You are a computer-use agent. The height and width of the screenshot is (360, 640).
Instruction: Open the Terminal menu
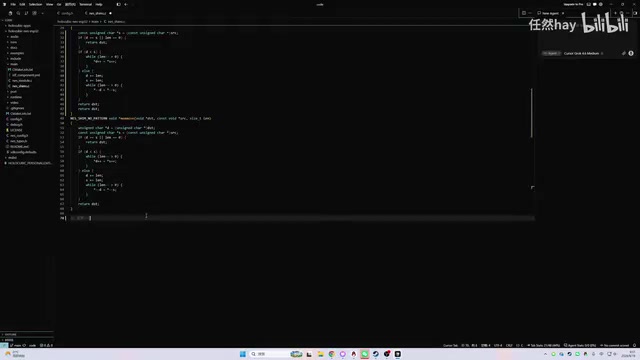[x=85, y=4]
